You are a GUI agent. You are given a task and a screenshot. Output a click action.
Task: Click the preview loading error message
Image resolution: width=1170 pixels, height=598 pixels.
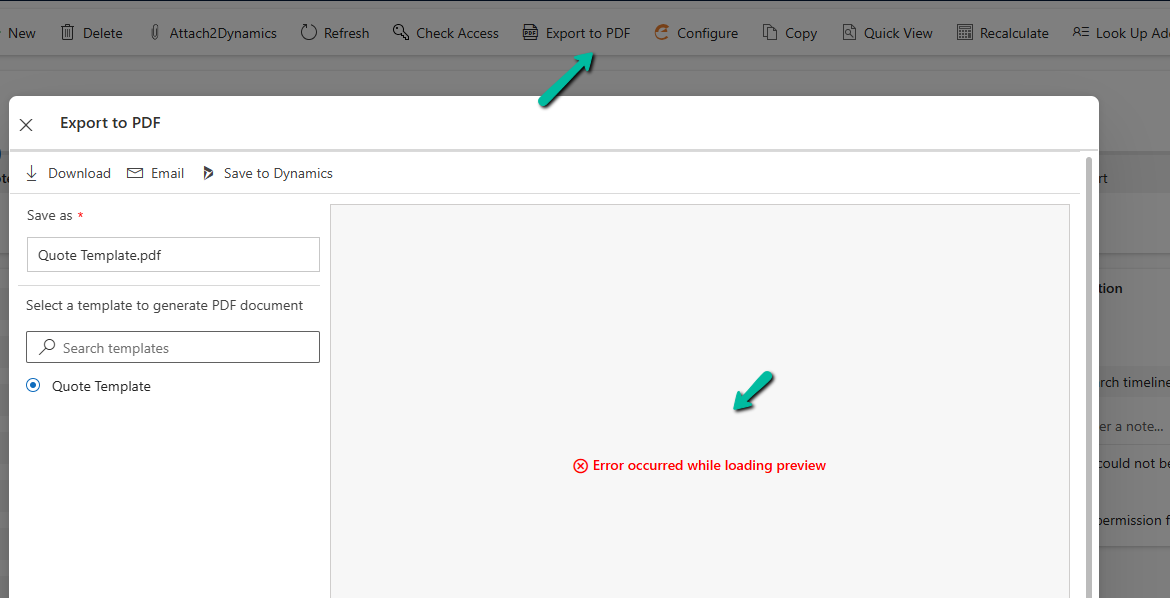699,465
